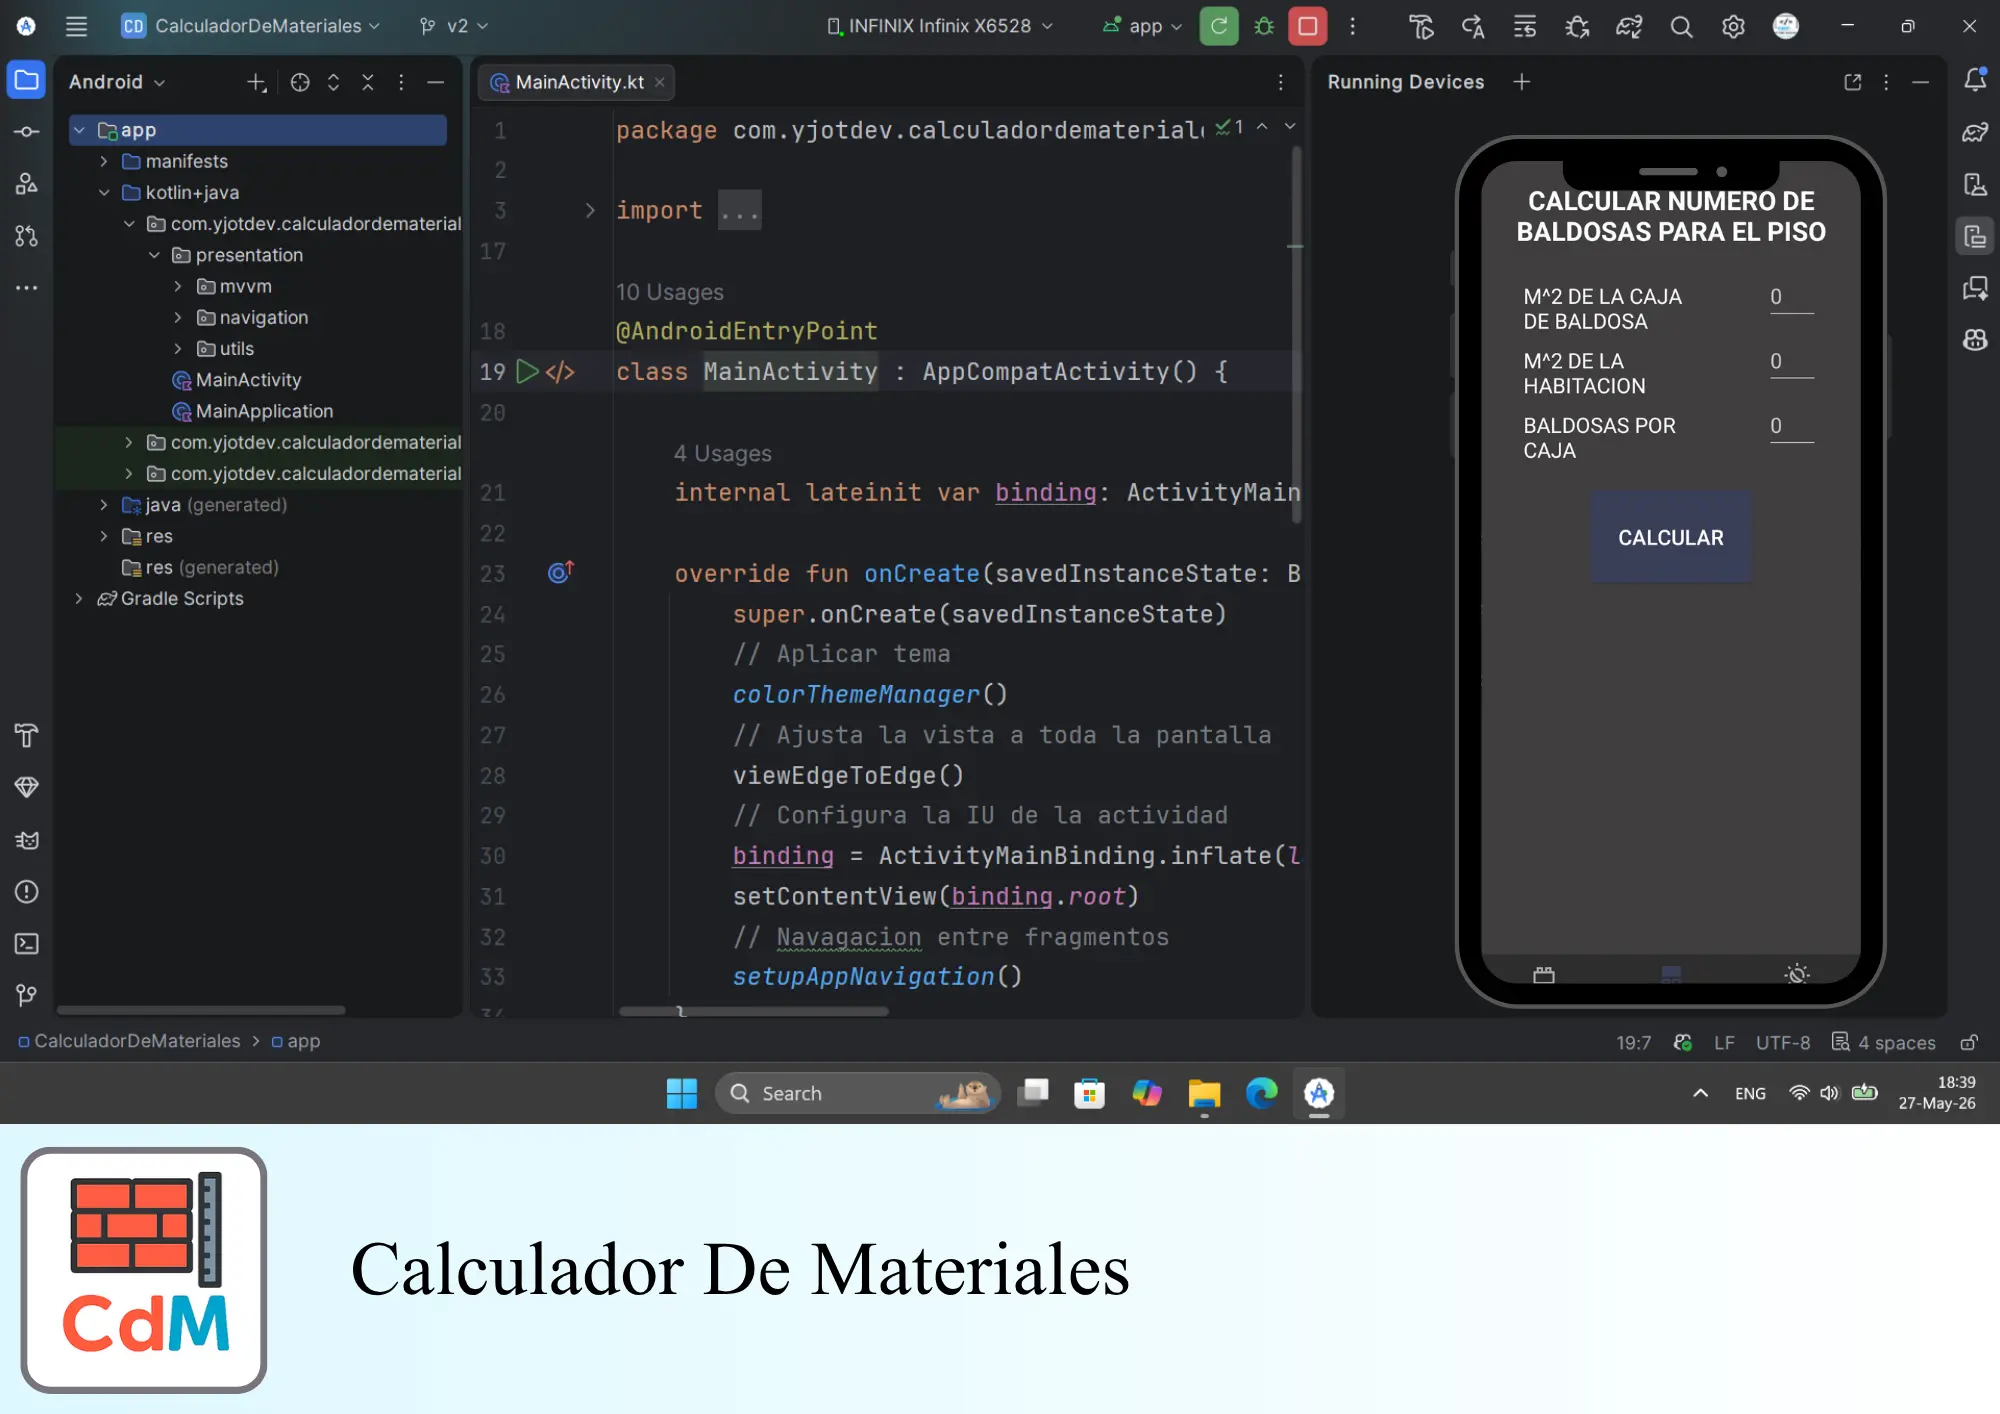Open File Explorer from taskbar

coord(1204,1093)
